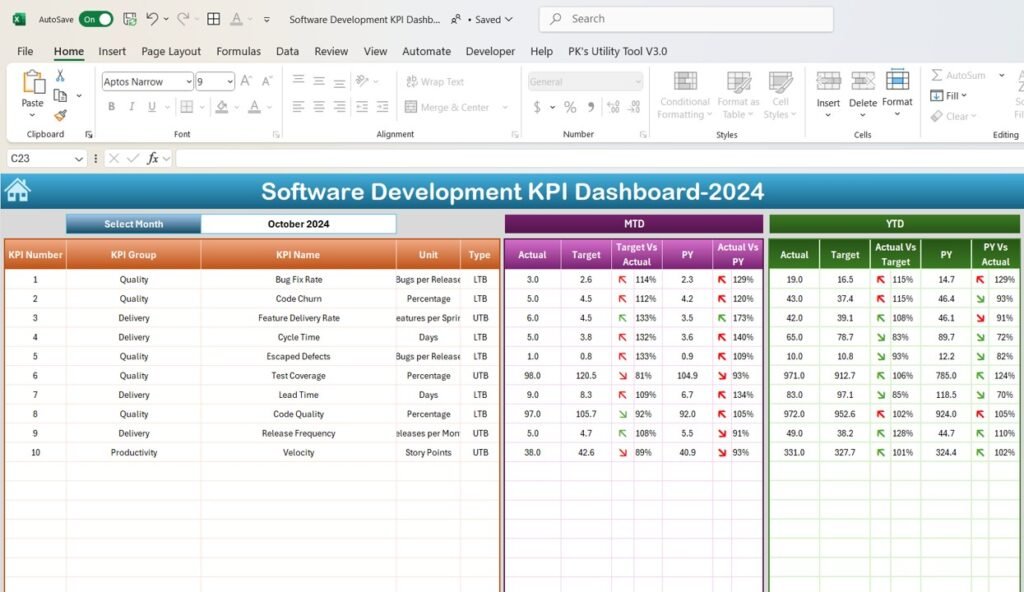
Task: Open the Name Box dropdown arrow
Action: tap(79, 158)
